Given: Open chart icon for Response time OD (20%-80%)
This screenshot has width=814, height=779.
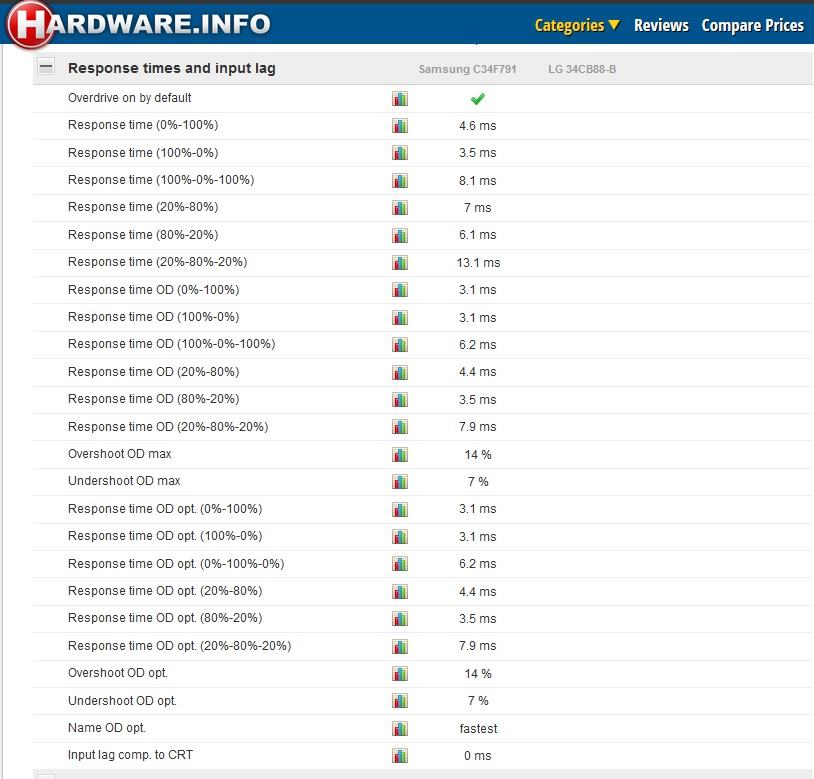Looking at the screenshot, I should (x=400, y=372).
